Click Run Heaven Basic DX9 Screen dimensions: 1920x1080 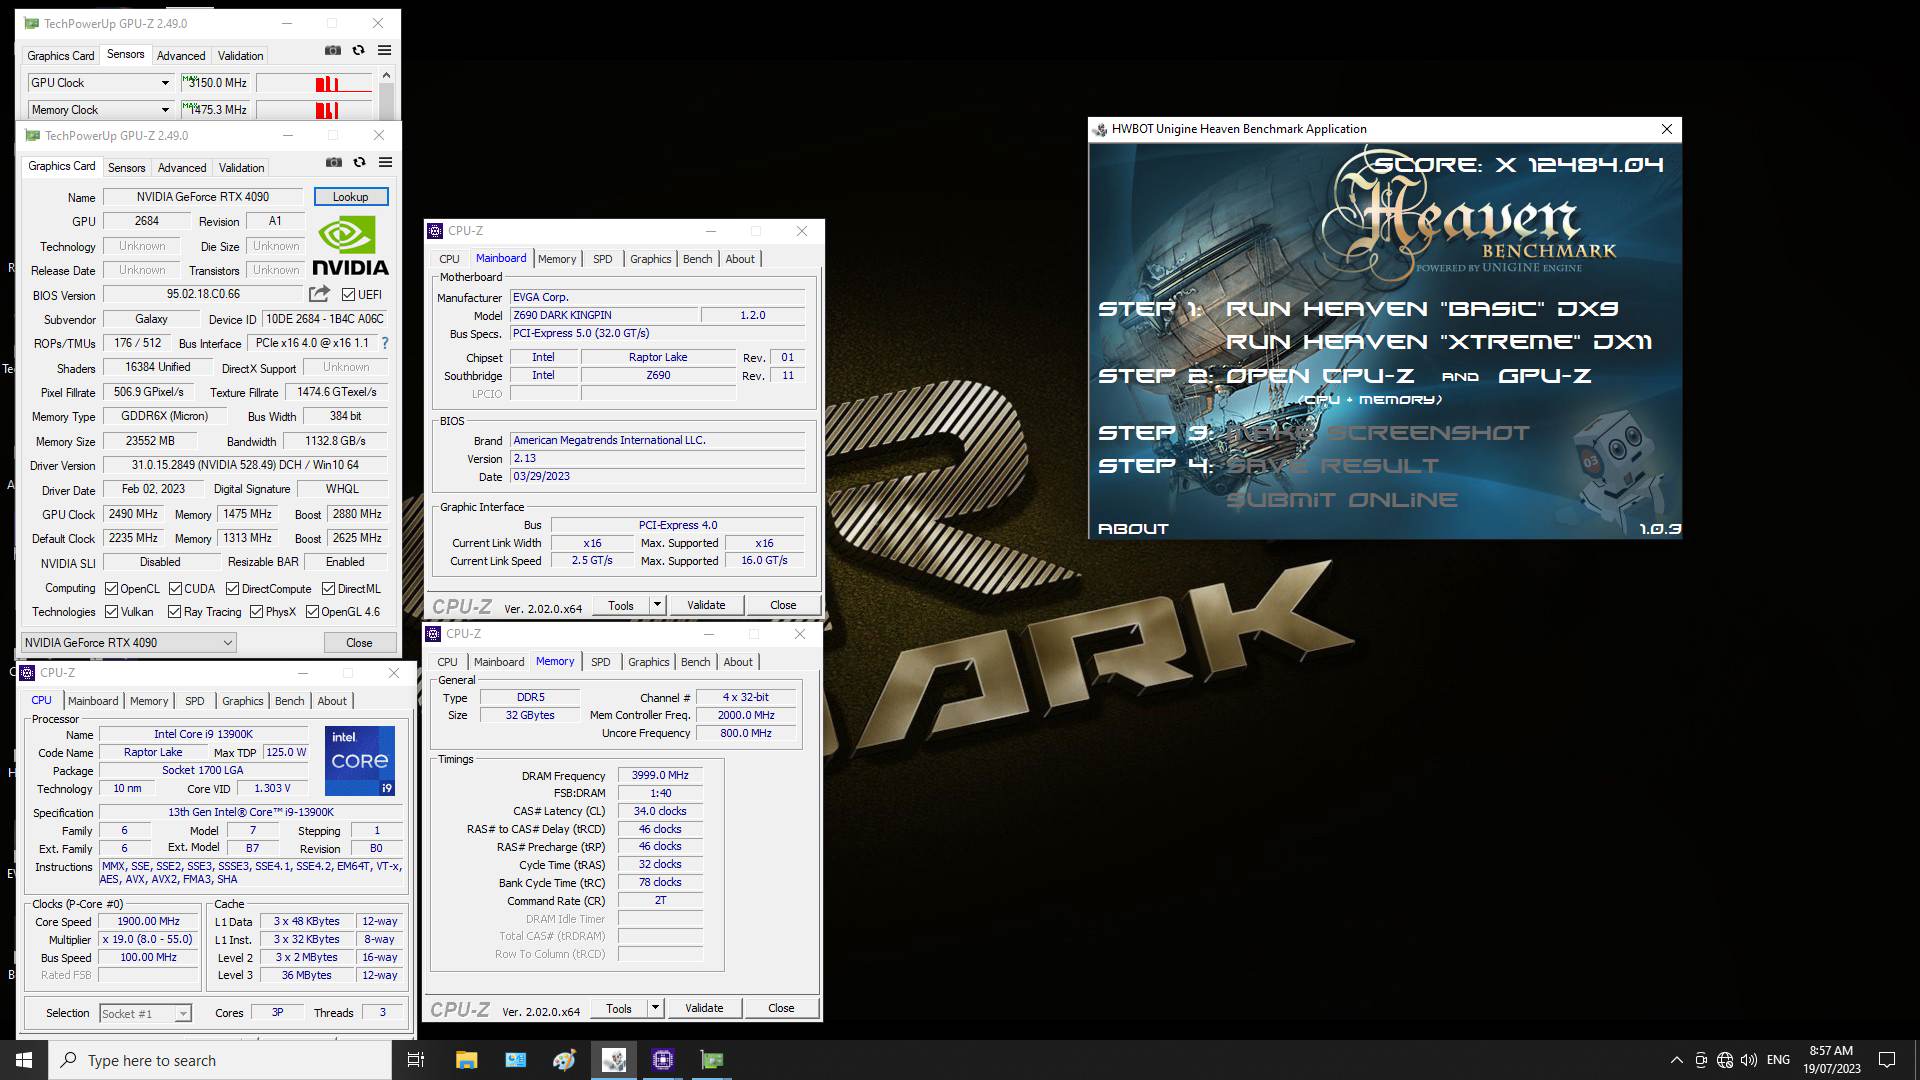[1422, 309]
